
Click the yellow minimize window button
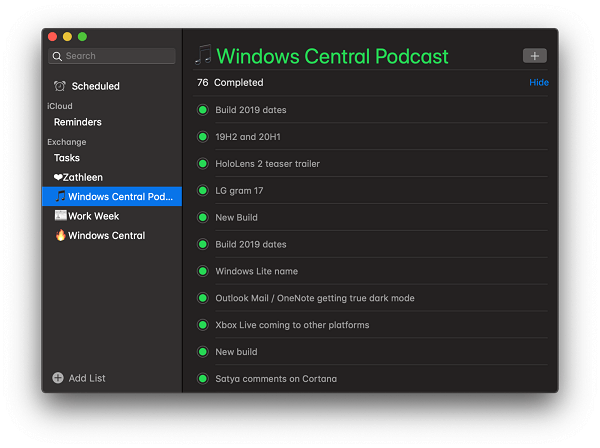point(67,37)
